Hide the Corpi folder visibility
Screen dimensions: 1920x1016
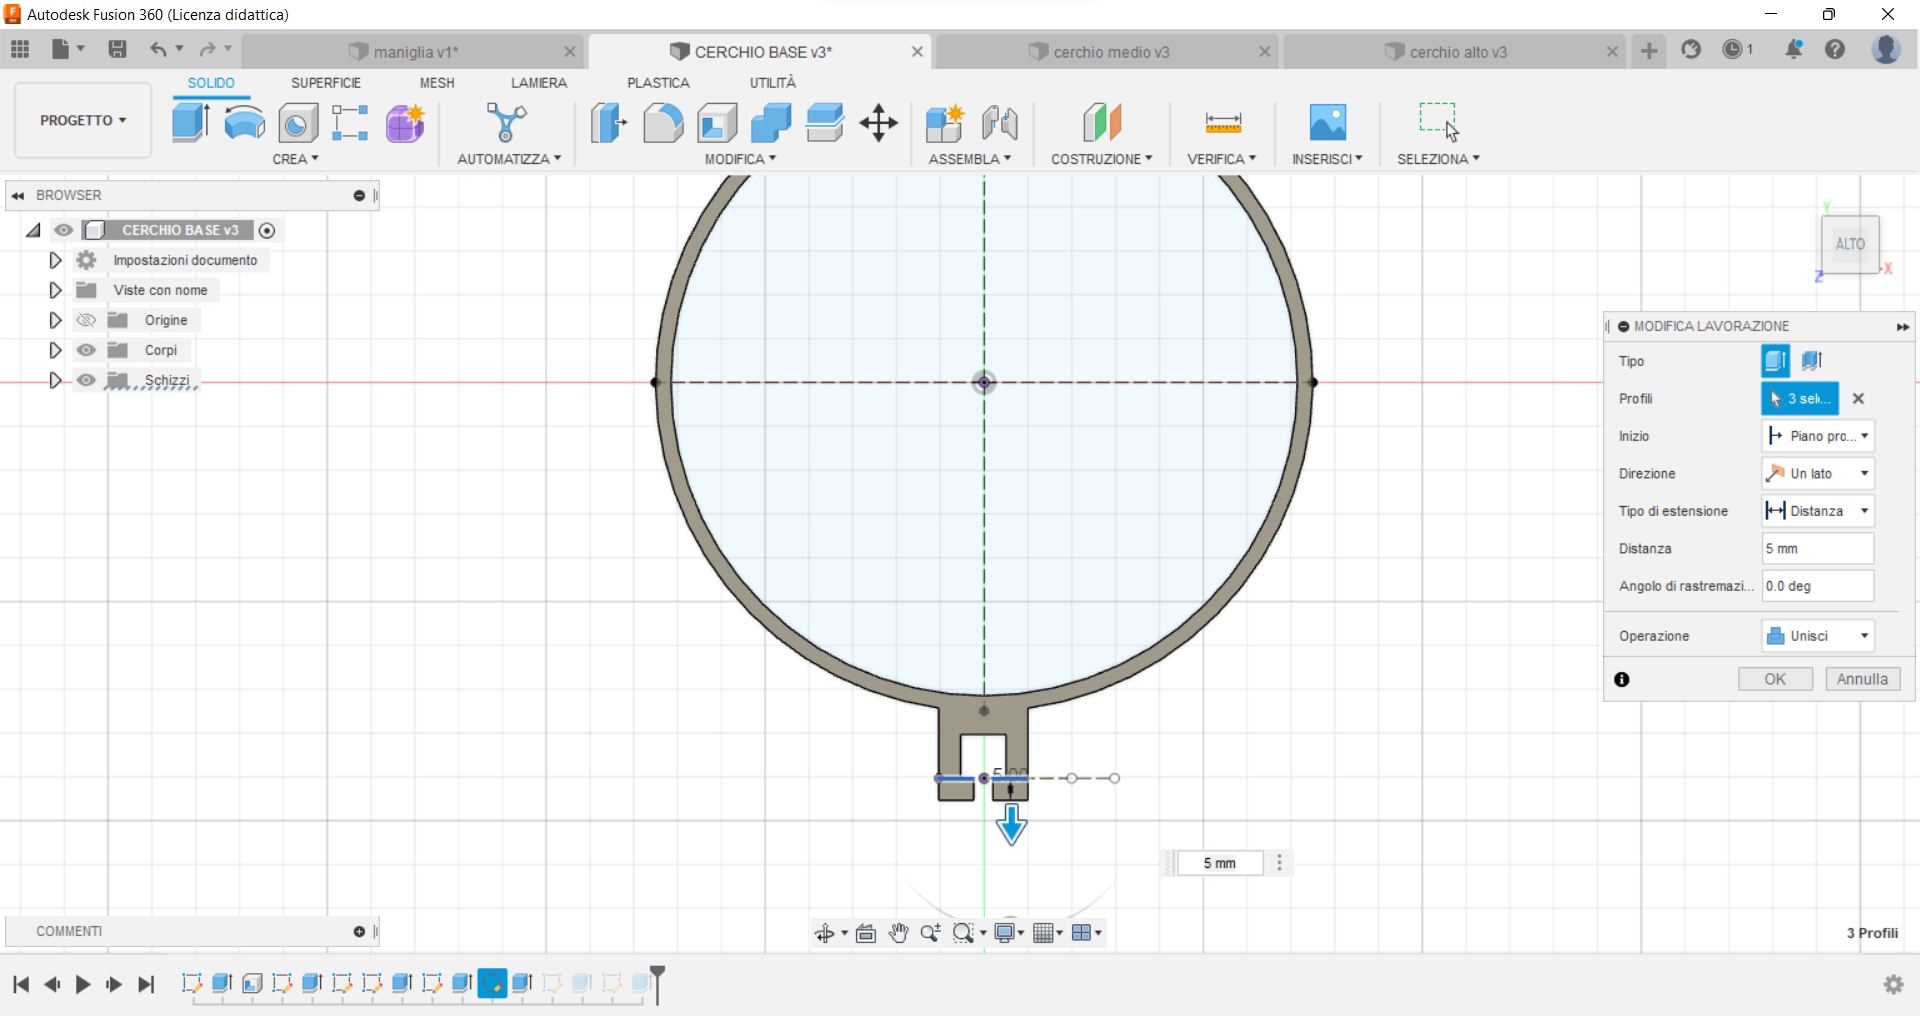[x=87, y=350]
